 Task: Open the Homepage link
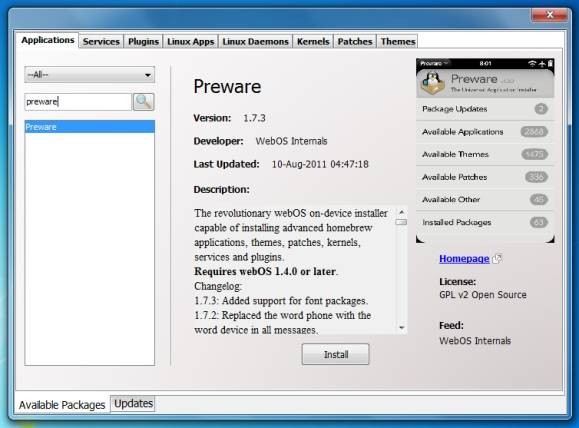(464, 259)
